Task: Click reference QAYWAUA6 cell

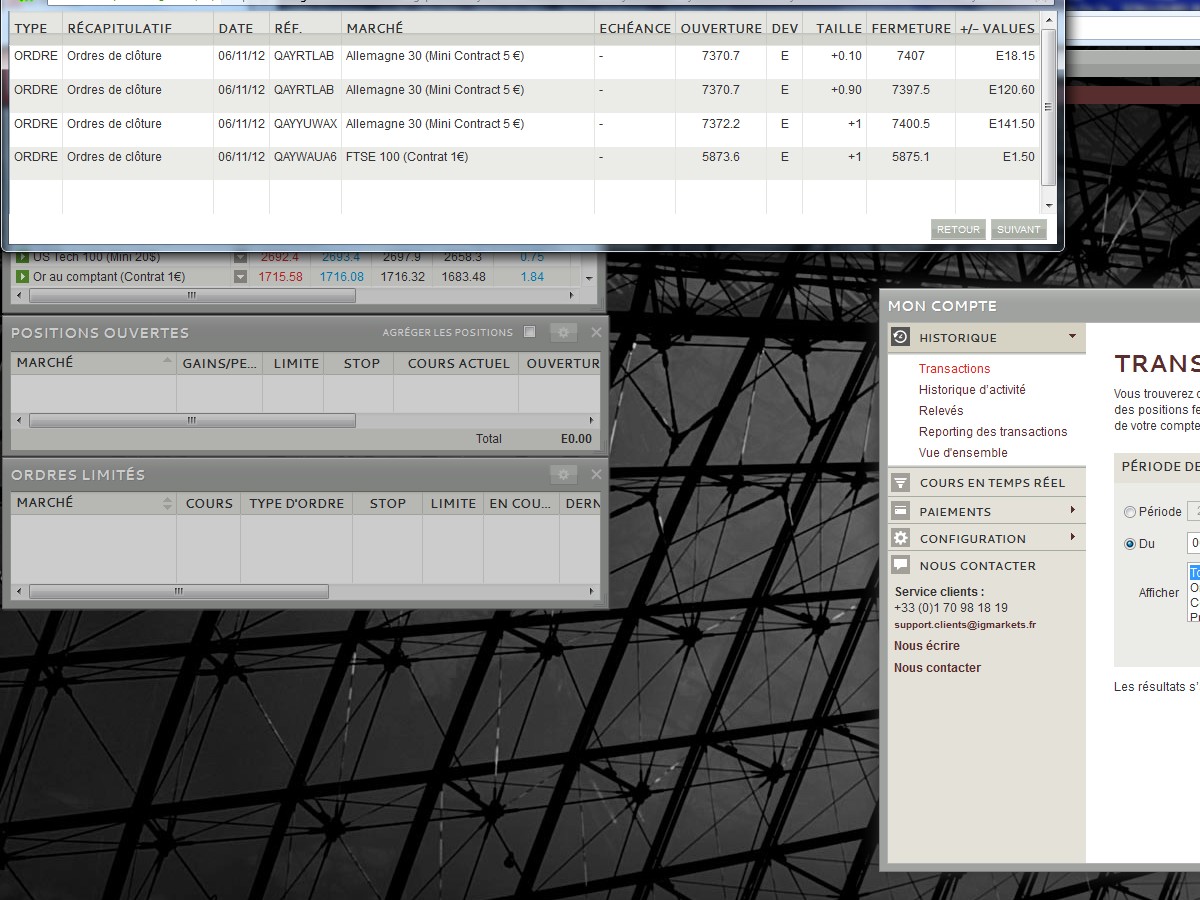Action: [x=305, y=157]
